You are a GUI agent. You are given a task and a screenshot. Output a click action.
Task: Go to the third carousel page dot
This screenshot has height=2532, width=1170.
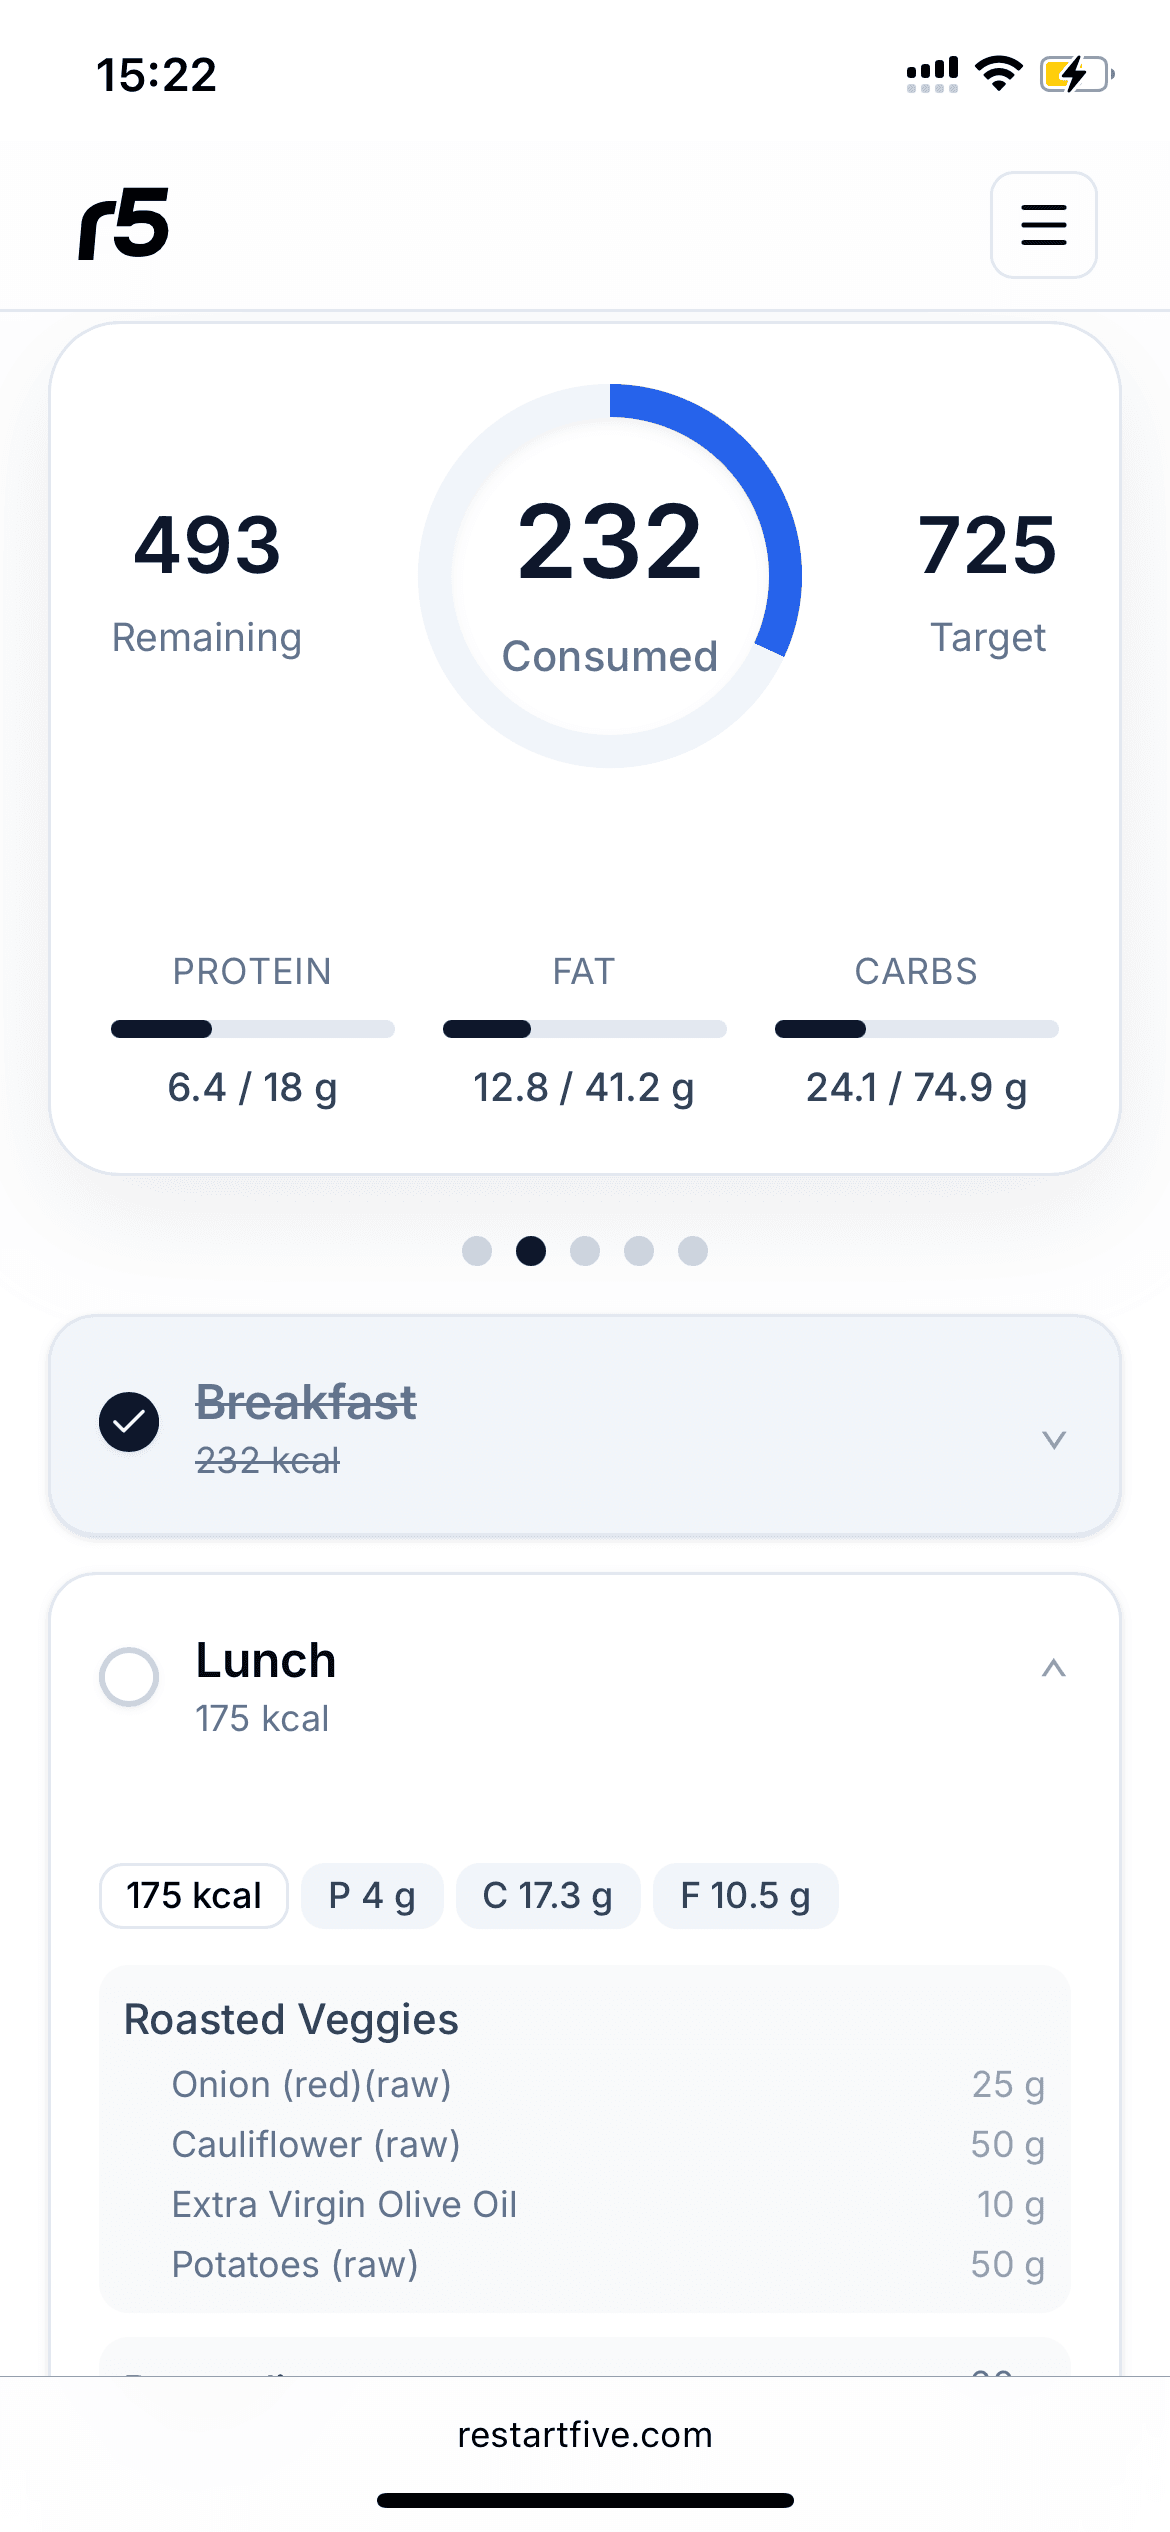tap(585, 1251)
